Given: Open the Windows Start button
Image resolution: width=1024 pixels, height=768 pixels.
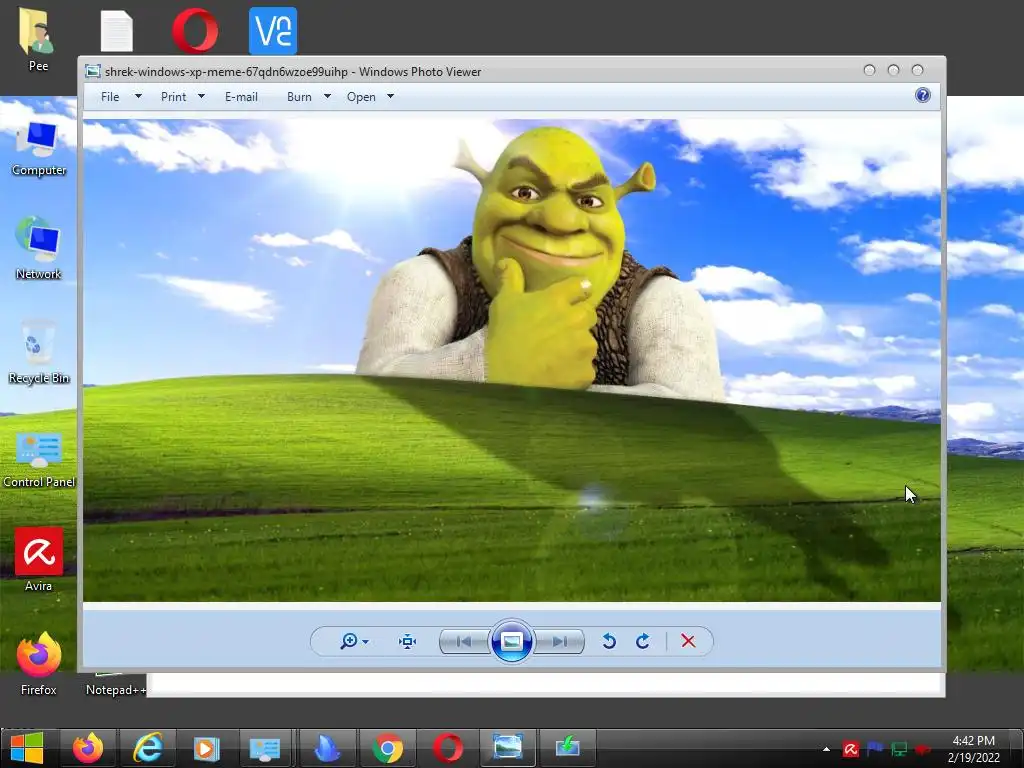Looking at the screenshot, I should [27, 748].
